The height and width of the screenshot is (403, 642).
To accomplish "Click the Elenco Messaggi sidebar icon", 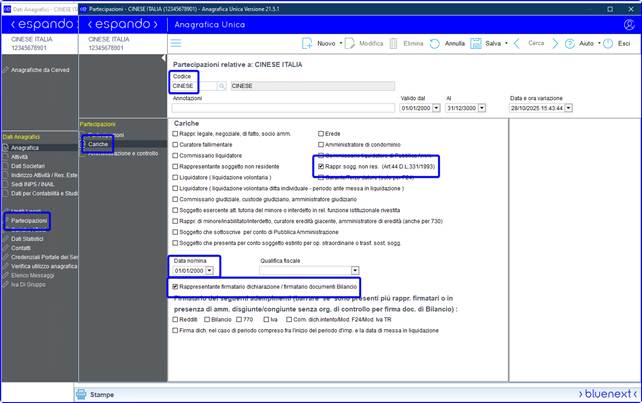I will point(5,275).
